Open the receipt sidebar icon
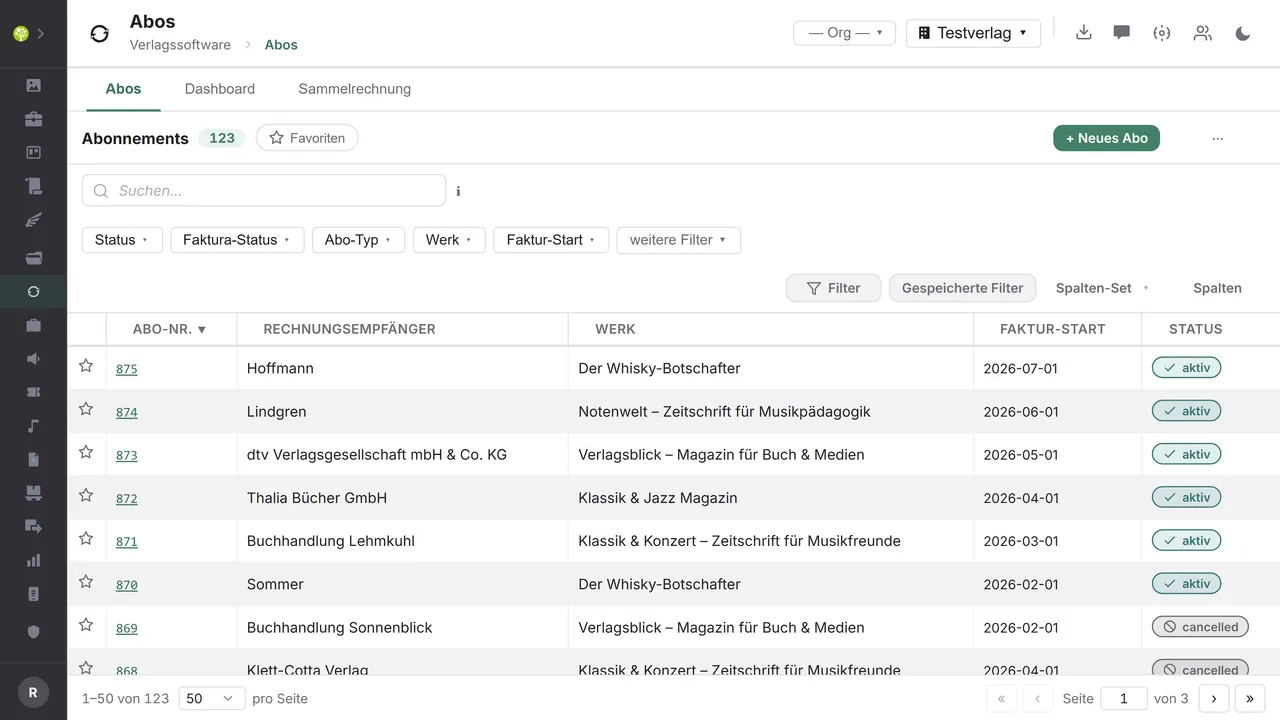 click(x=33, y=594)
